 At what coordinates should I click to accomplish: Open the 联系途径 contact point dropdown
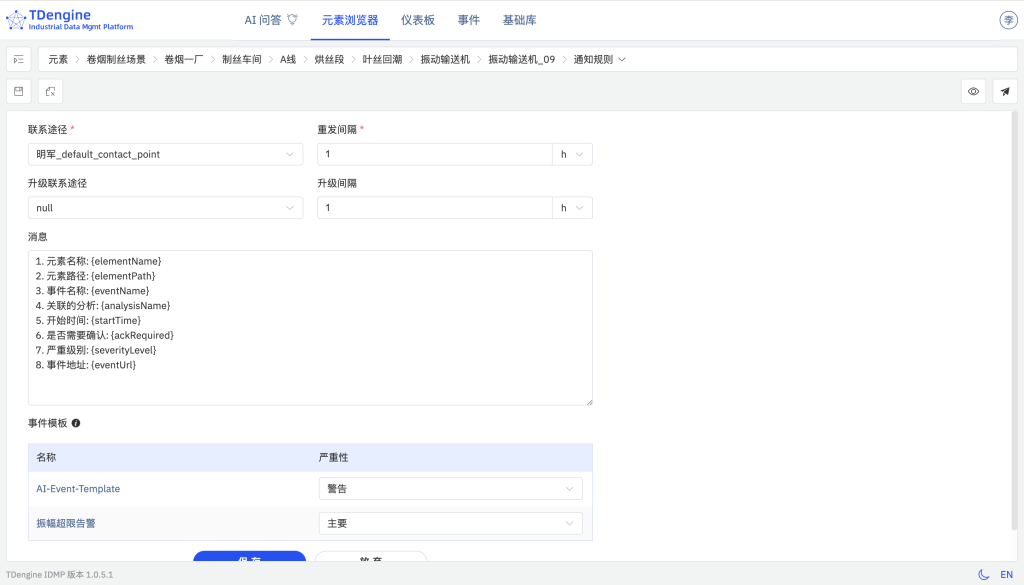tap(165, 154)
